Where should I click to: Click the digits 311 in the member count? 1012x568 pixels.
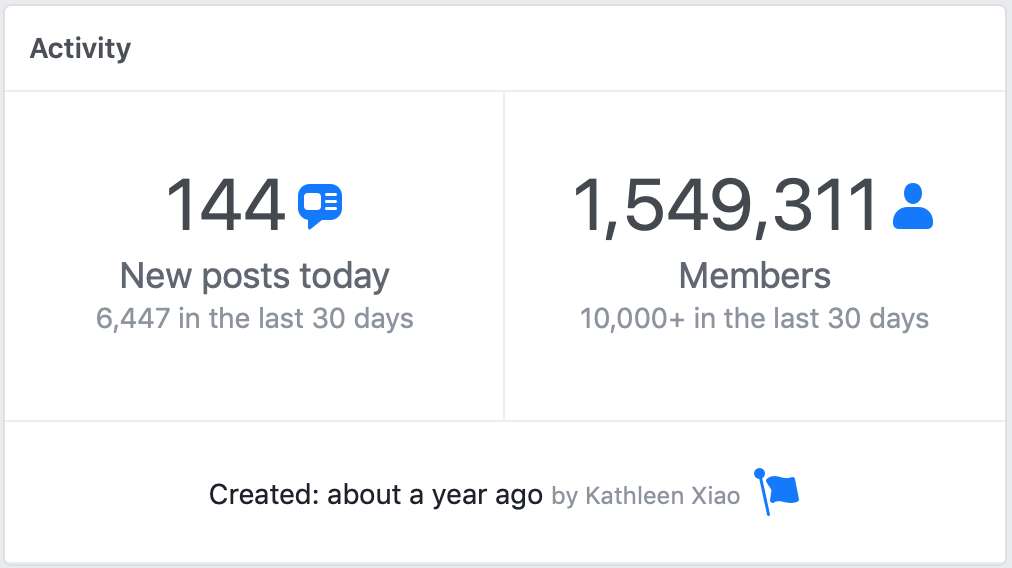click(825, 206)
